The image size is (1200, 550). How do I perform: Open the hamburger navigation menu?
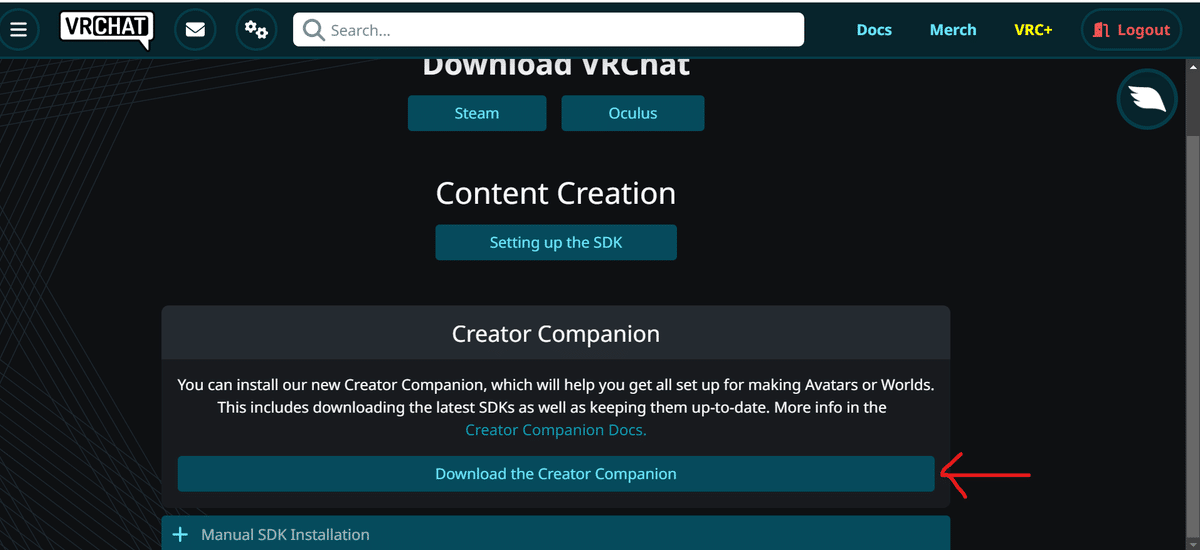click(18, 30)
